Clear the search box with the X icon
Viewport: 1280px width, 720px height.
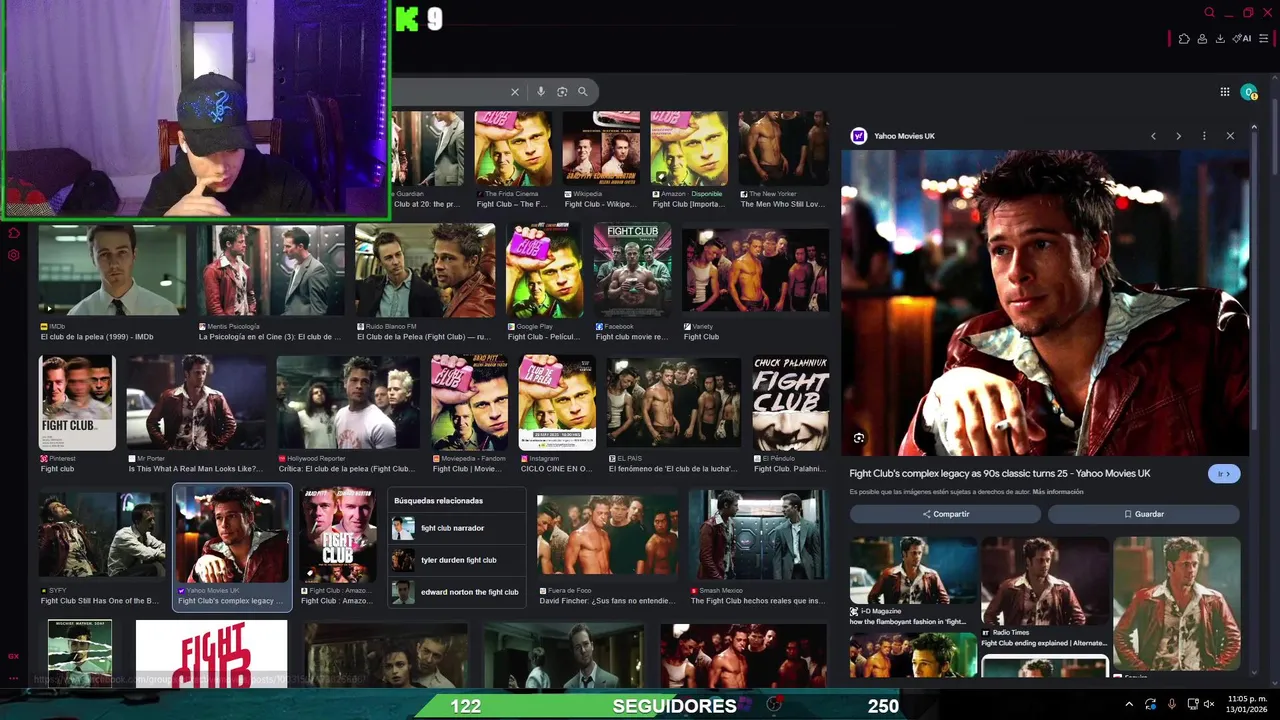click(515, 92)
